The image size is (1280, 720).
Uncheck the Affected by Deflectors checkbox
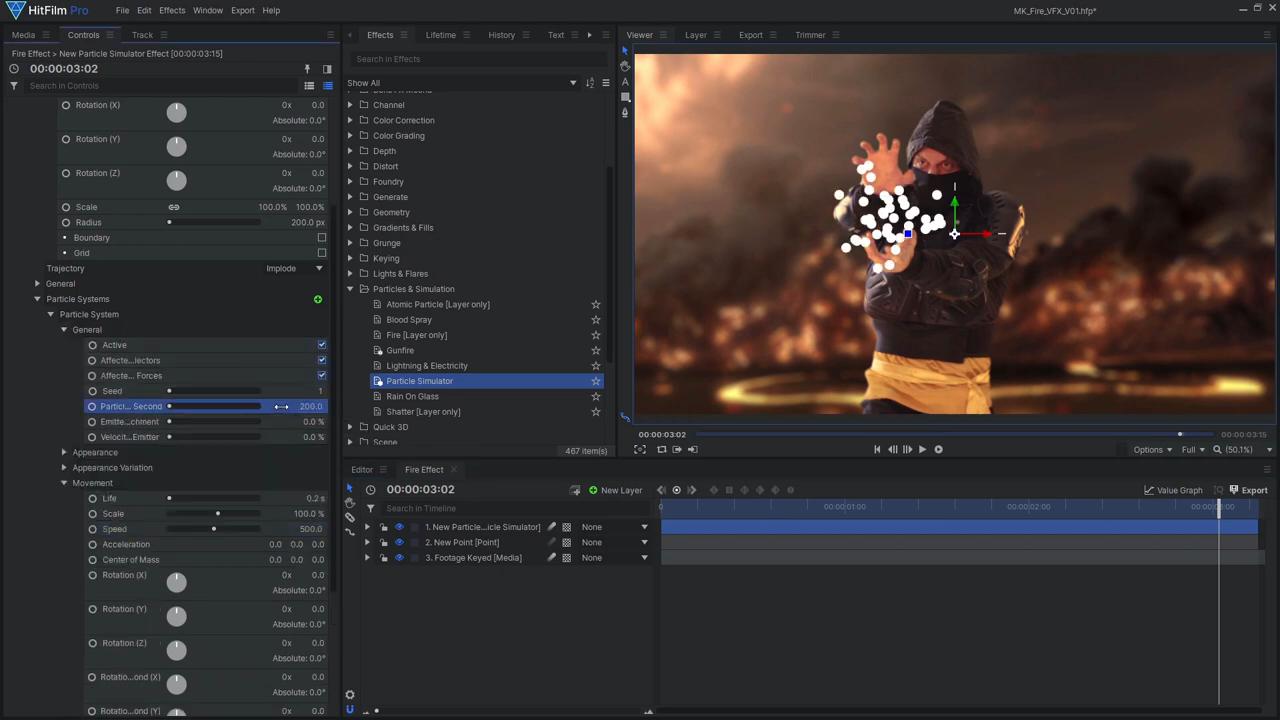[322, 360]
